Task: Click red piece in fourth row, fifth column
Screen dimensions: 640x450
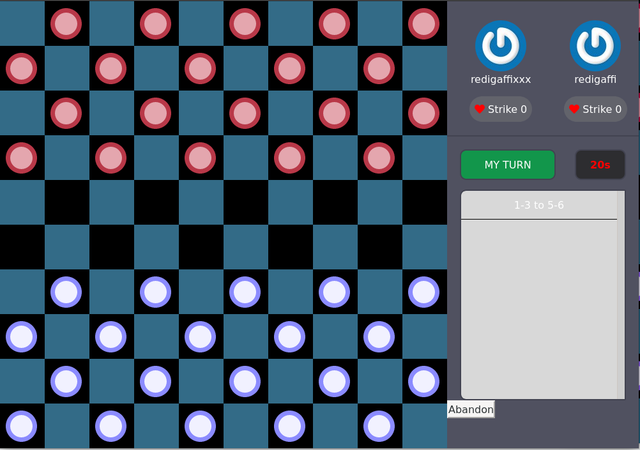Action: click(x=200, y=158)
